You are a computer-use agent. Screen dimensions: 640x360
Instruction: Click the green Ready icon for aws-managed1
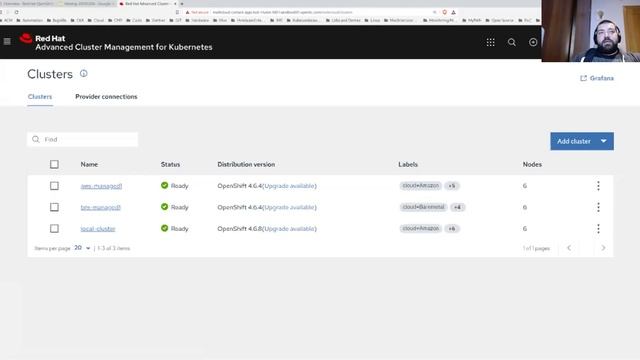[164, 185]
